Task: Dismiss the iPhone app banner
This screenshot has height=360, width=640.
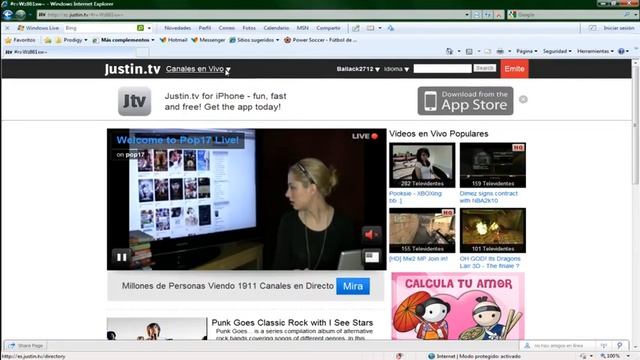Action: tap(523, 99)
